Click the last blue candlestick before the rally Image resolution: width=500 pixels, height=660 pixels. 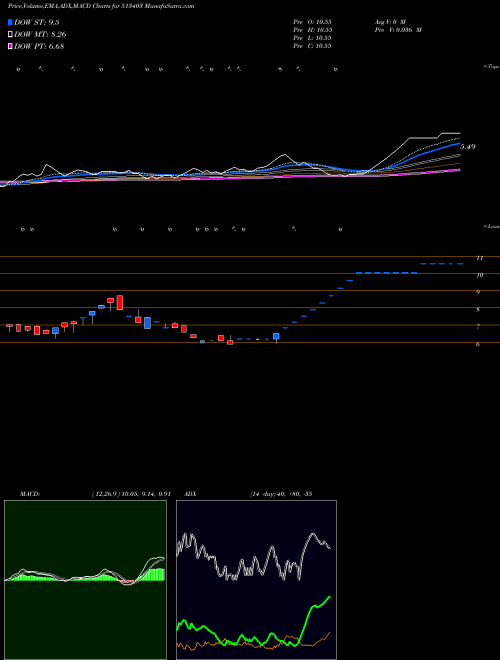[276, 336]
